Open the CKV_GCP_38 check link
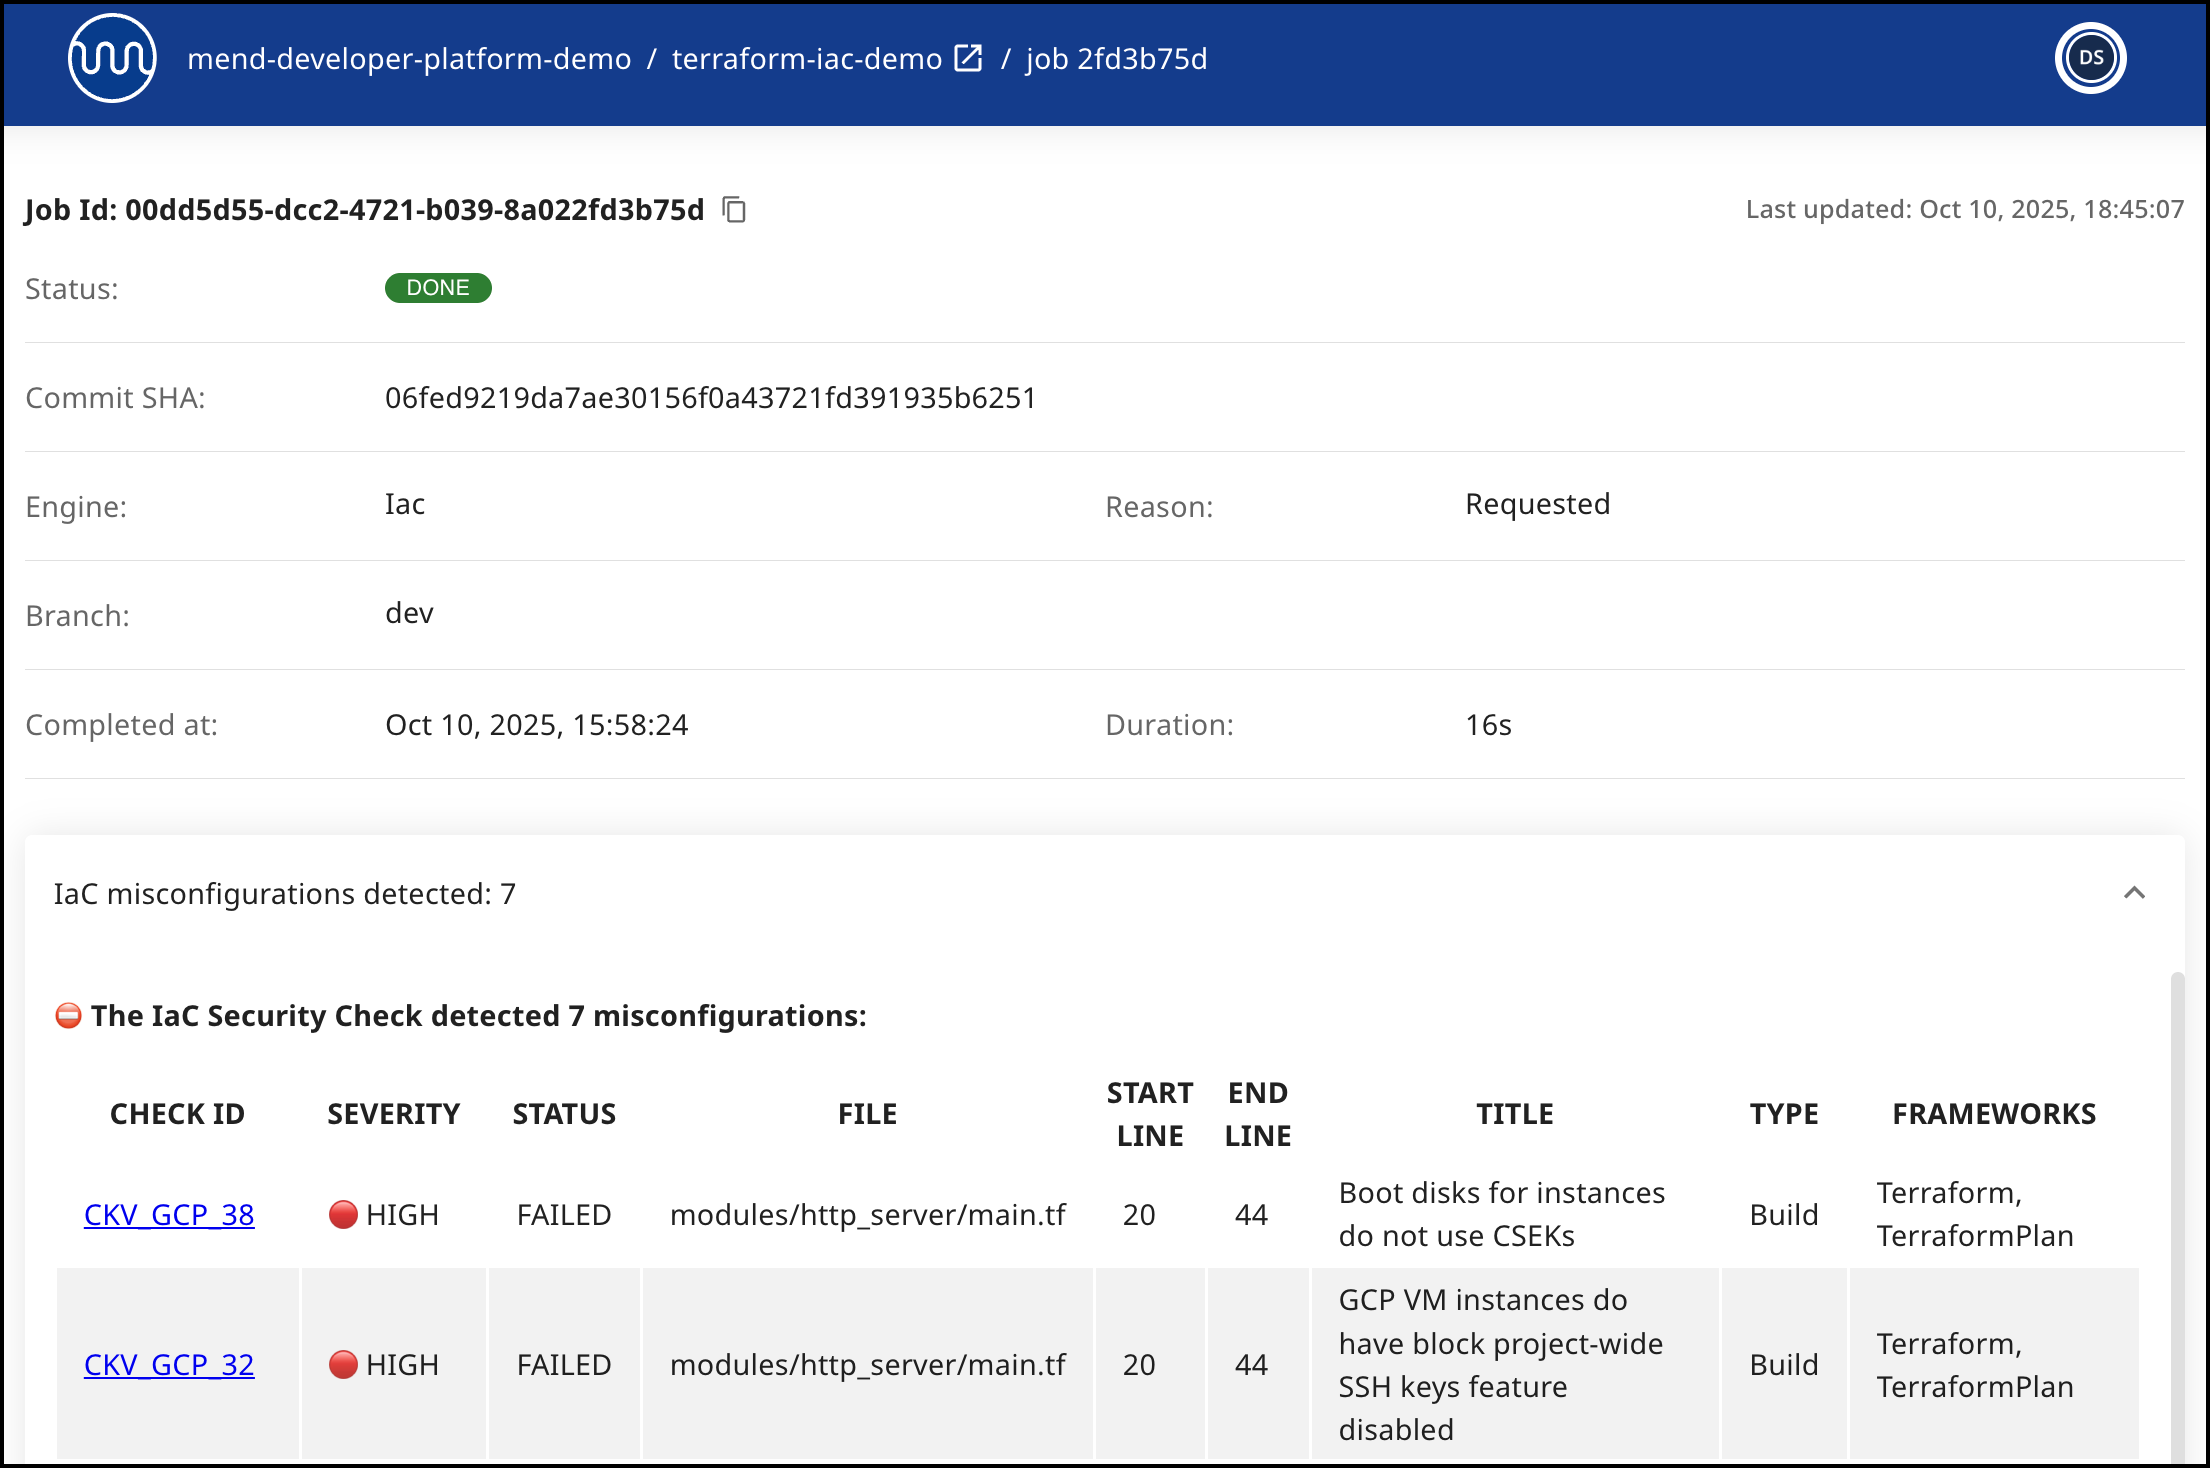The width and height of the screenshot is (2210, 1468). pyautogui.click(x=169, y=1215)
